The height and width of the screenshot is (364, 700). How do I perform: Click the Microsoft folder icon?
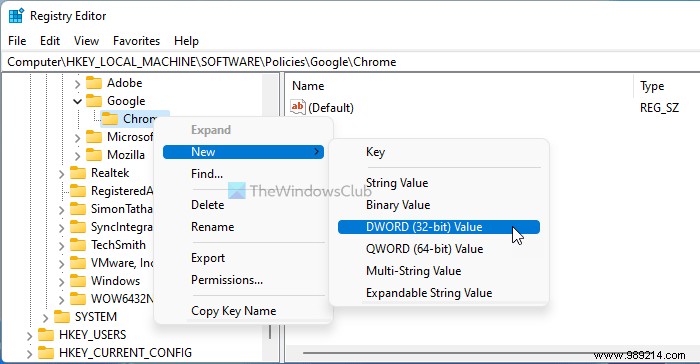click(94, 137)
